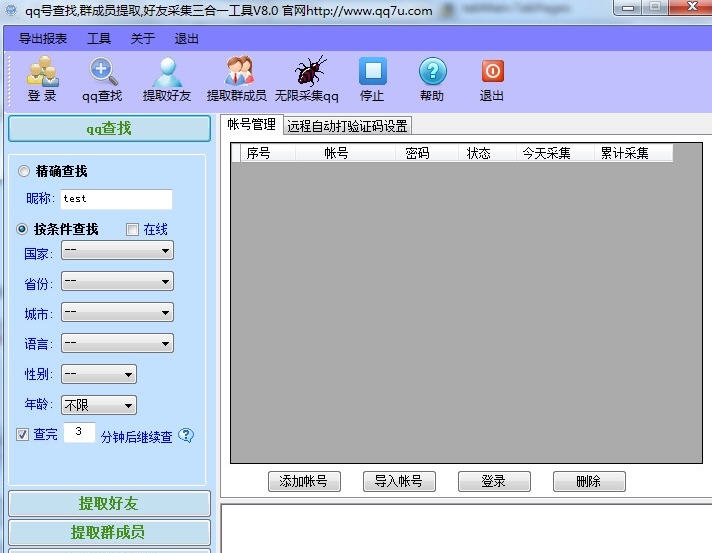Viewport: 712px width, 553px height.
Task: Open the 国家 dropdown
Action: pos(117,250)
